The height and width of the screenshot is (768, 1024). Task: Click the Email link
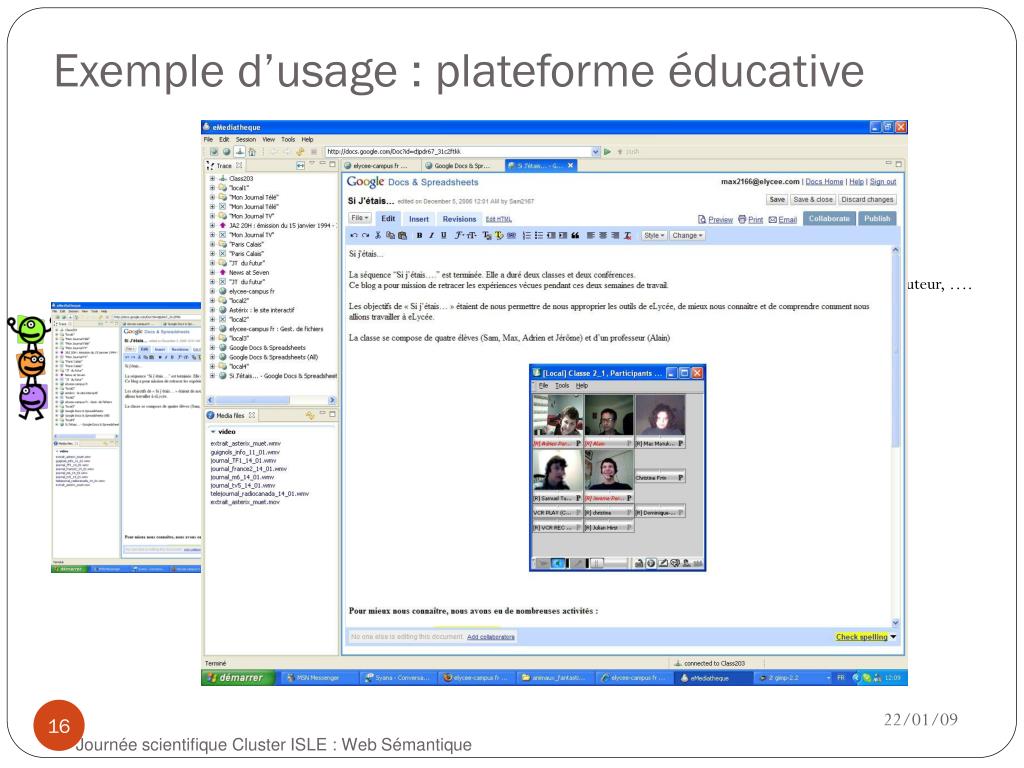787,220
